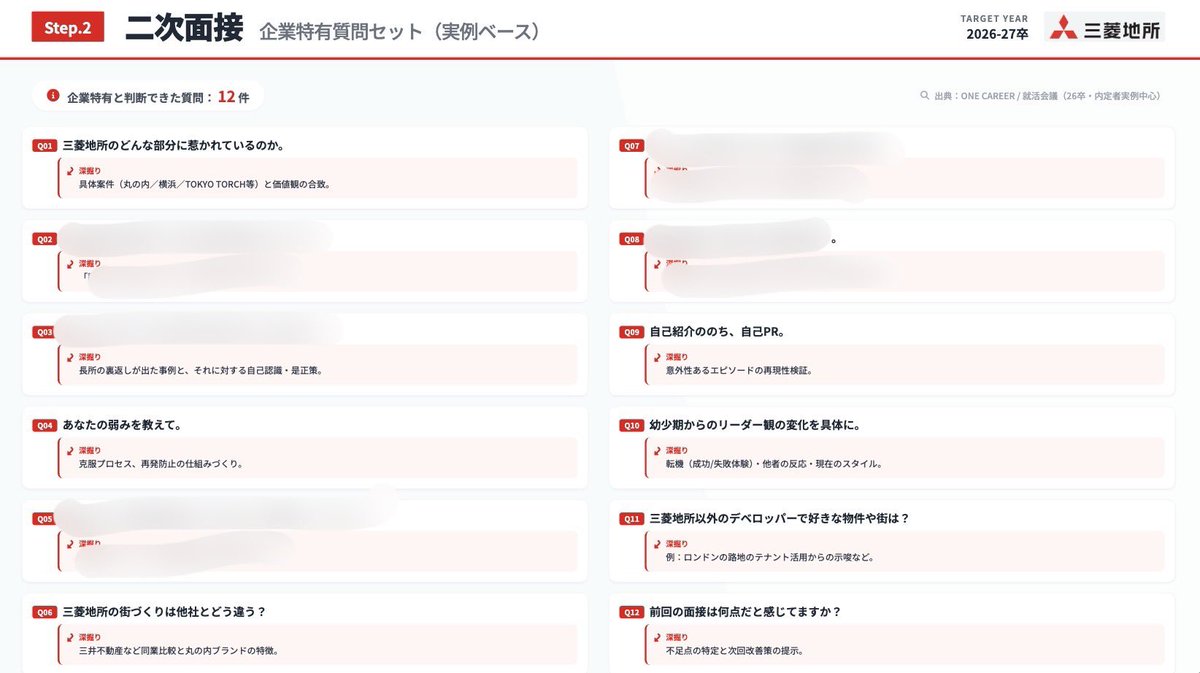Click the 深掘り arrow icon in the Q10 card
Screen dimensions: 1200x673
point(657,451)
